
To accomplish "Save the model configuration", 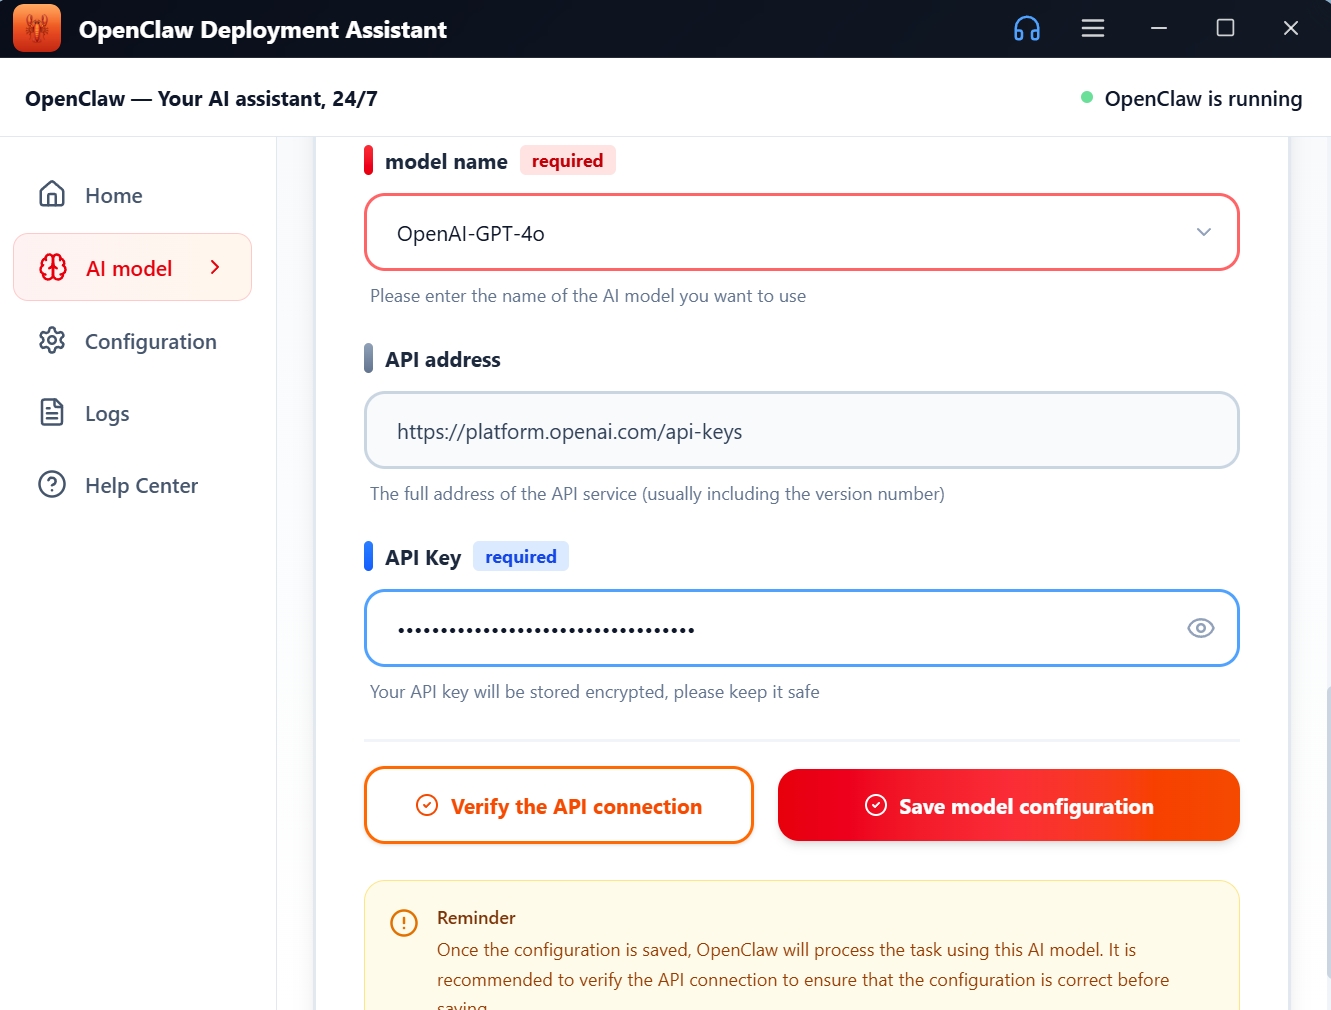I will tap(1008, 805).
